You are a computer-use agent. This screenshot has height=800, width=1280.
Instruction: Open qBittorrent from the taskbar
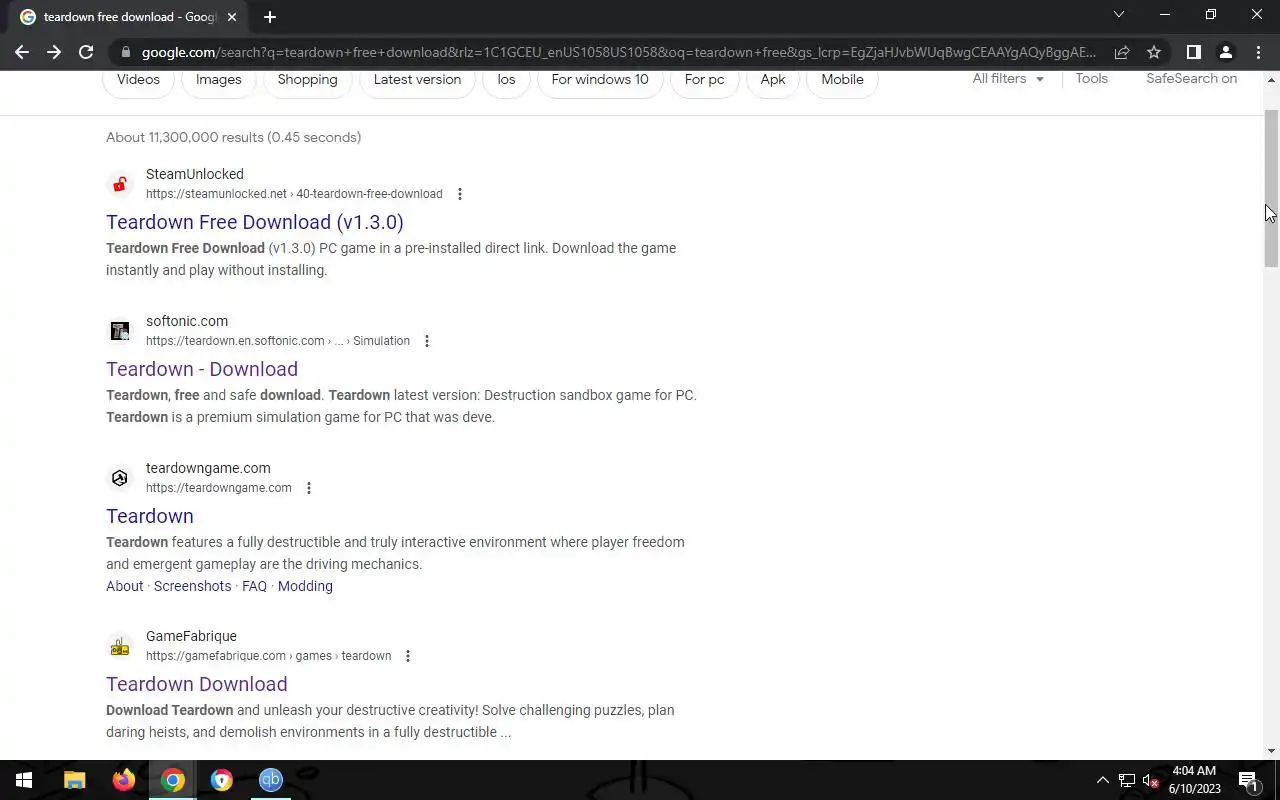click(271, 780)
